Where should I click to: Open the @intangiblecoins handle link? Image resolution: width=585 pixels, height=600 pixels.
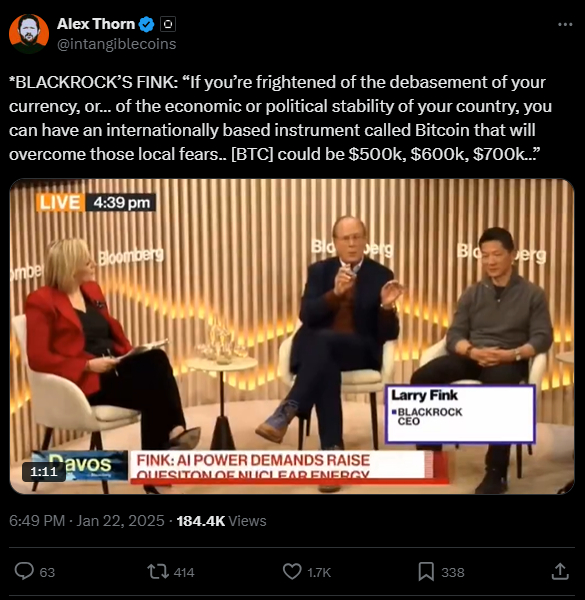pyautogui.click(x=117, y=44)
